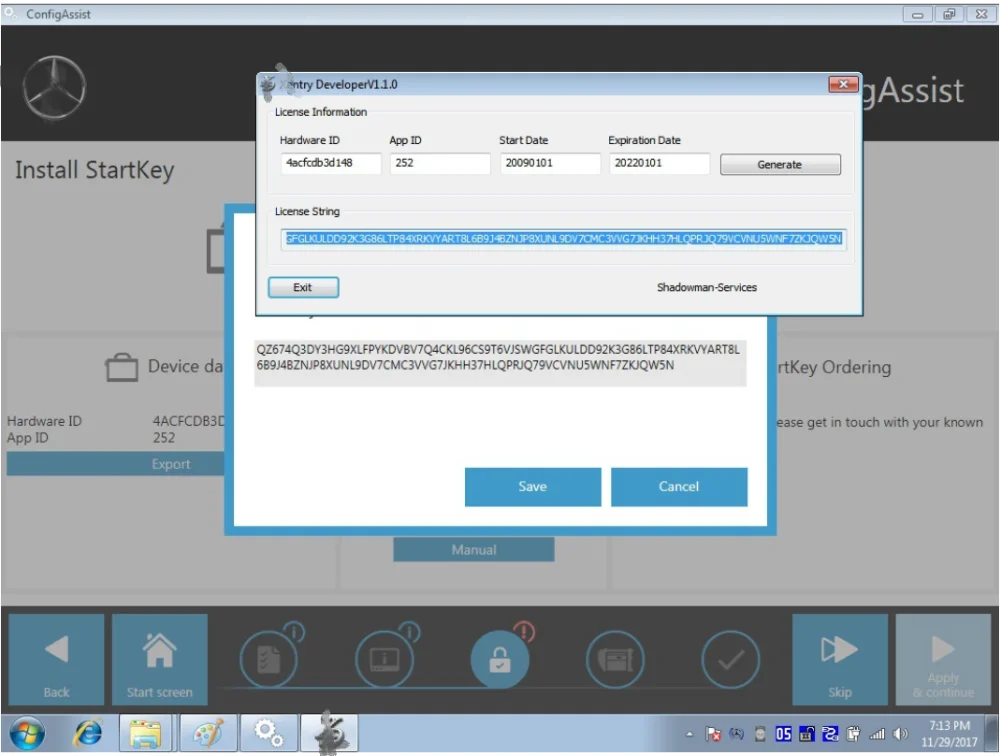Click the Hardware ID label in Device data
The height and width of the screenshot is (756, 1000).
click(x=45, y=421)
